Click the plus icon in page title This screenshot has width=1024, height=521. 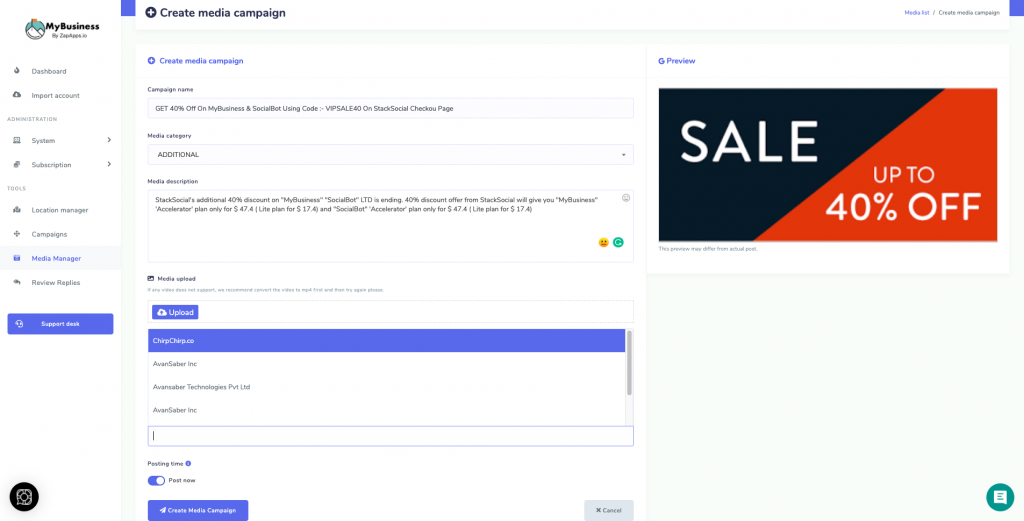(151, 12)
